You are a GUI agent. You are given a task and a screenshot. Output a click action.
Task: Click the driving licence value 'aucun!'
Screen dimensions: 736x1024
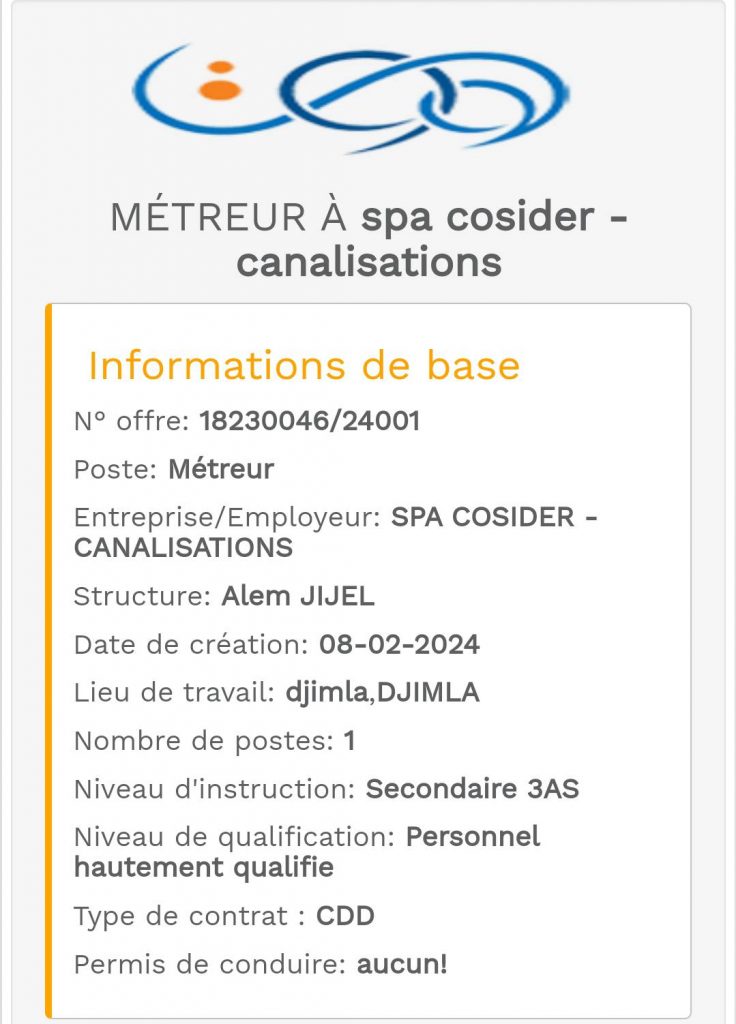pos(402,964)
